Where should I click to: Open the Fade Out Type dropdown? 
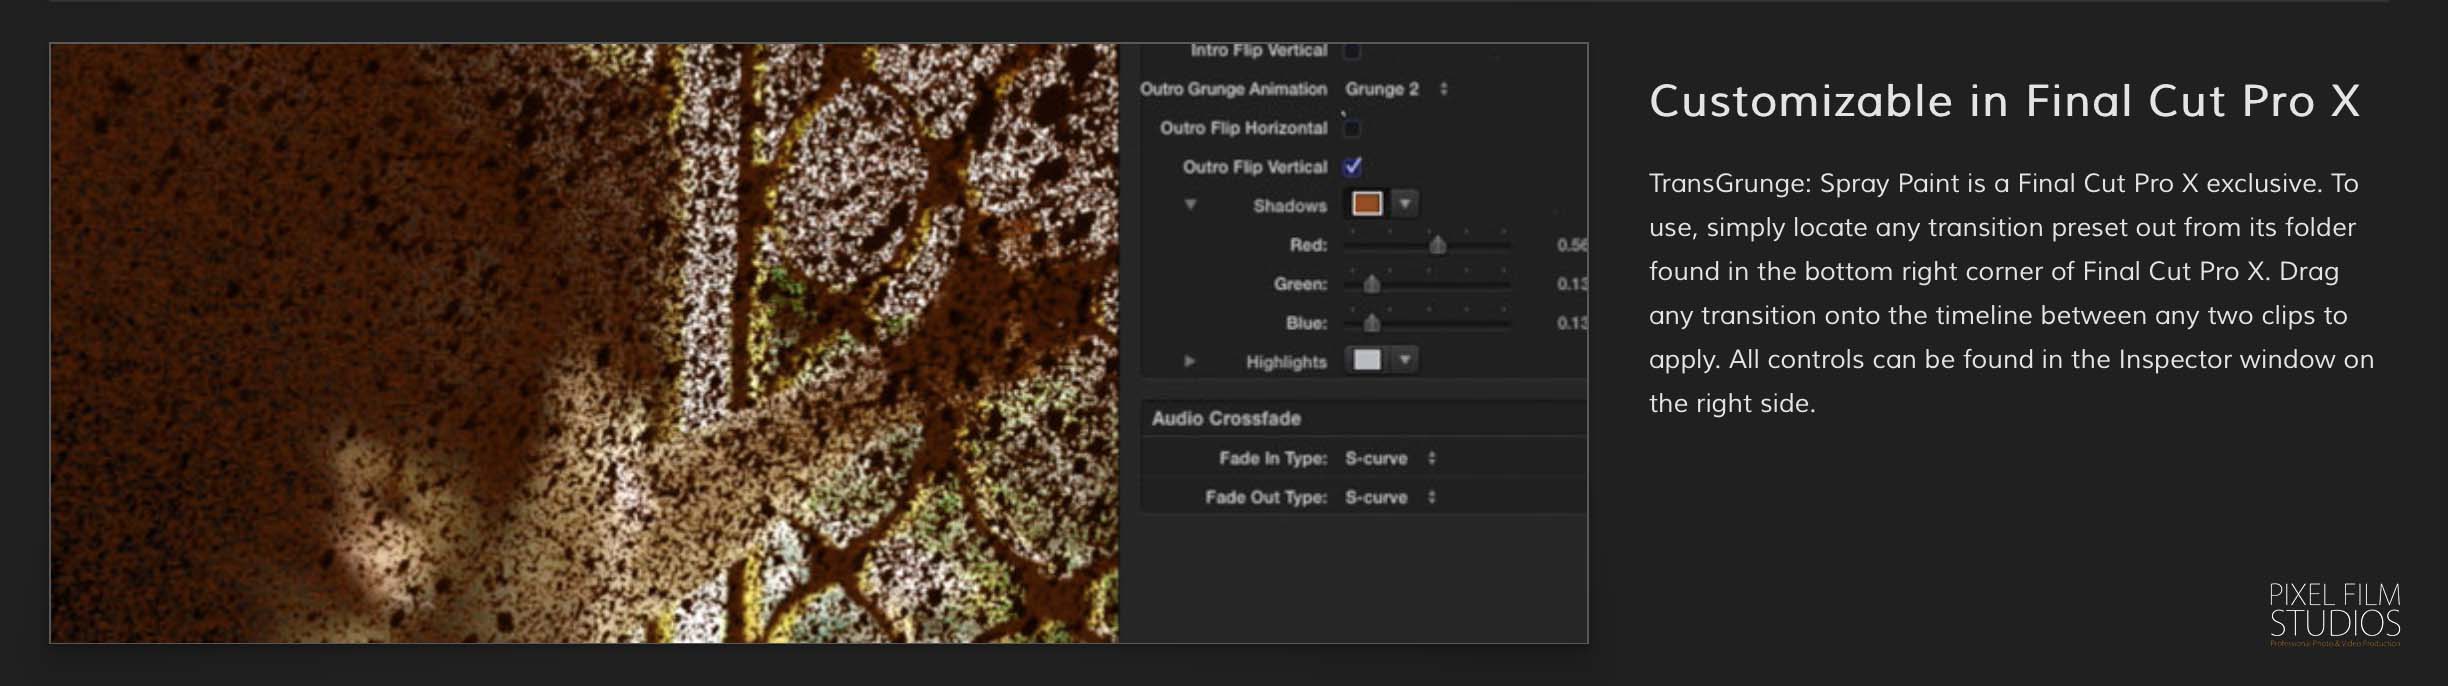[x=1391, y=497]
